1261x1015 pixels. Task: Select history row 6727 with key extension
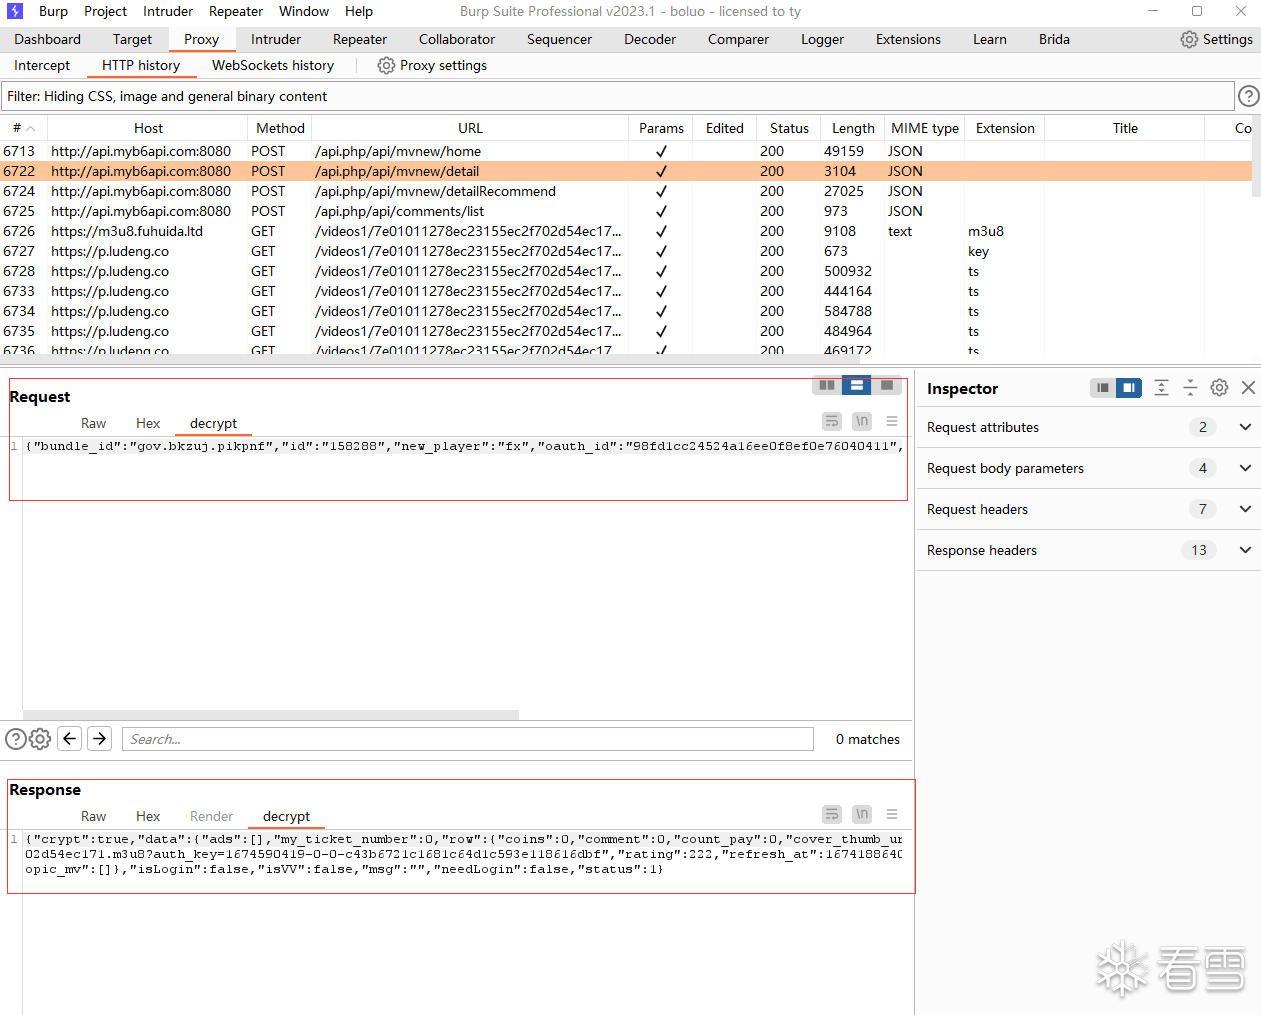point(626,251)
